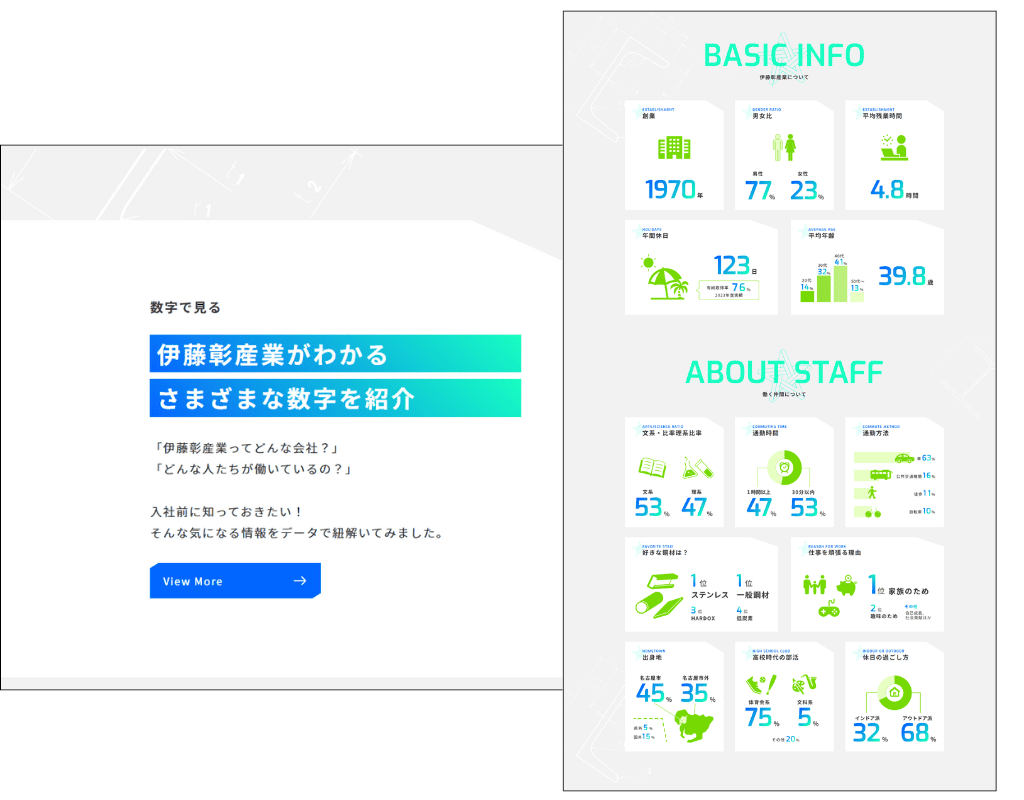Click the male figure icon on the 男女比 card
This screenshot has width=1024, height=800.
pyautogui.click(x=777, y=147)
